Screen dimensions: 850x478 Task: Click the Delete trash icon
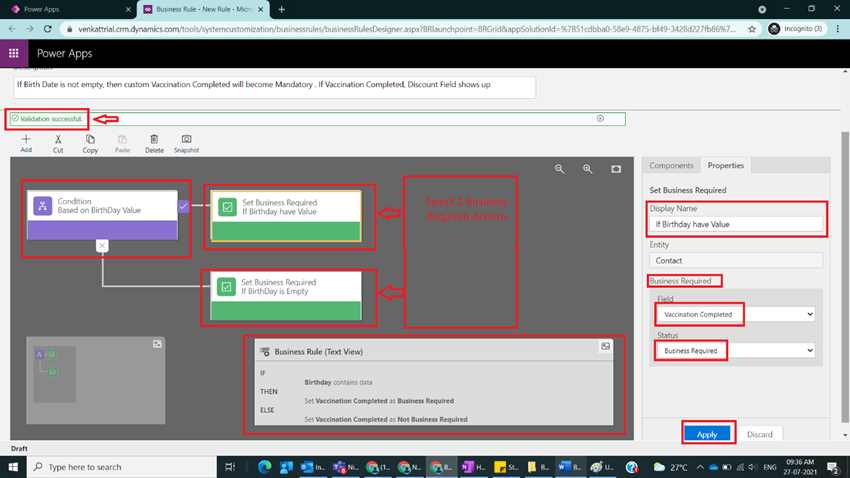[154, 144]
